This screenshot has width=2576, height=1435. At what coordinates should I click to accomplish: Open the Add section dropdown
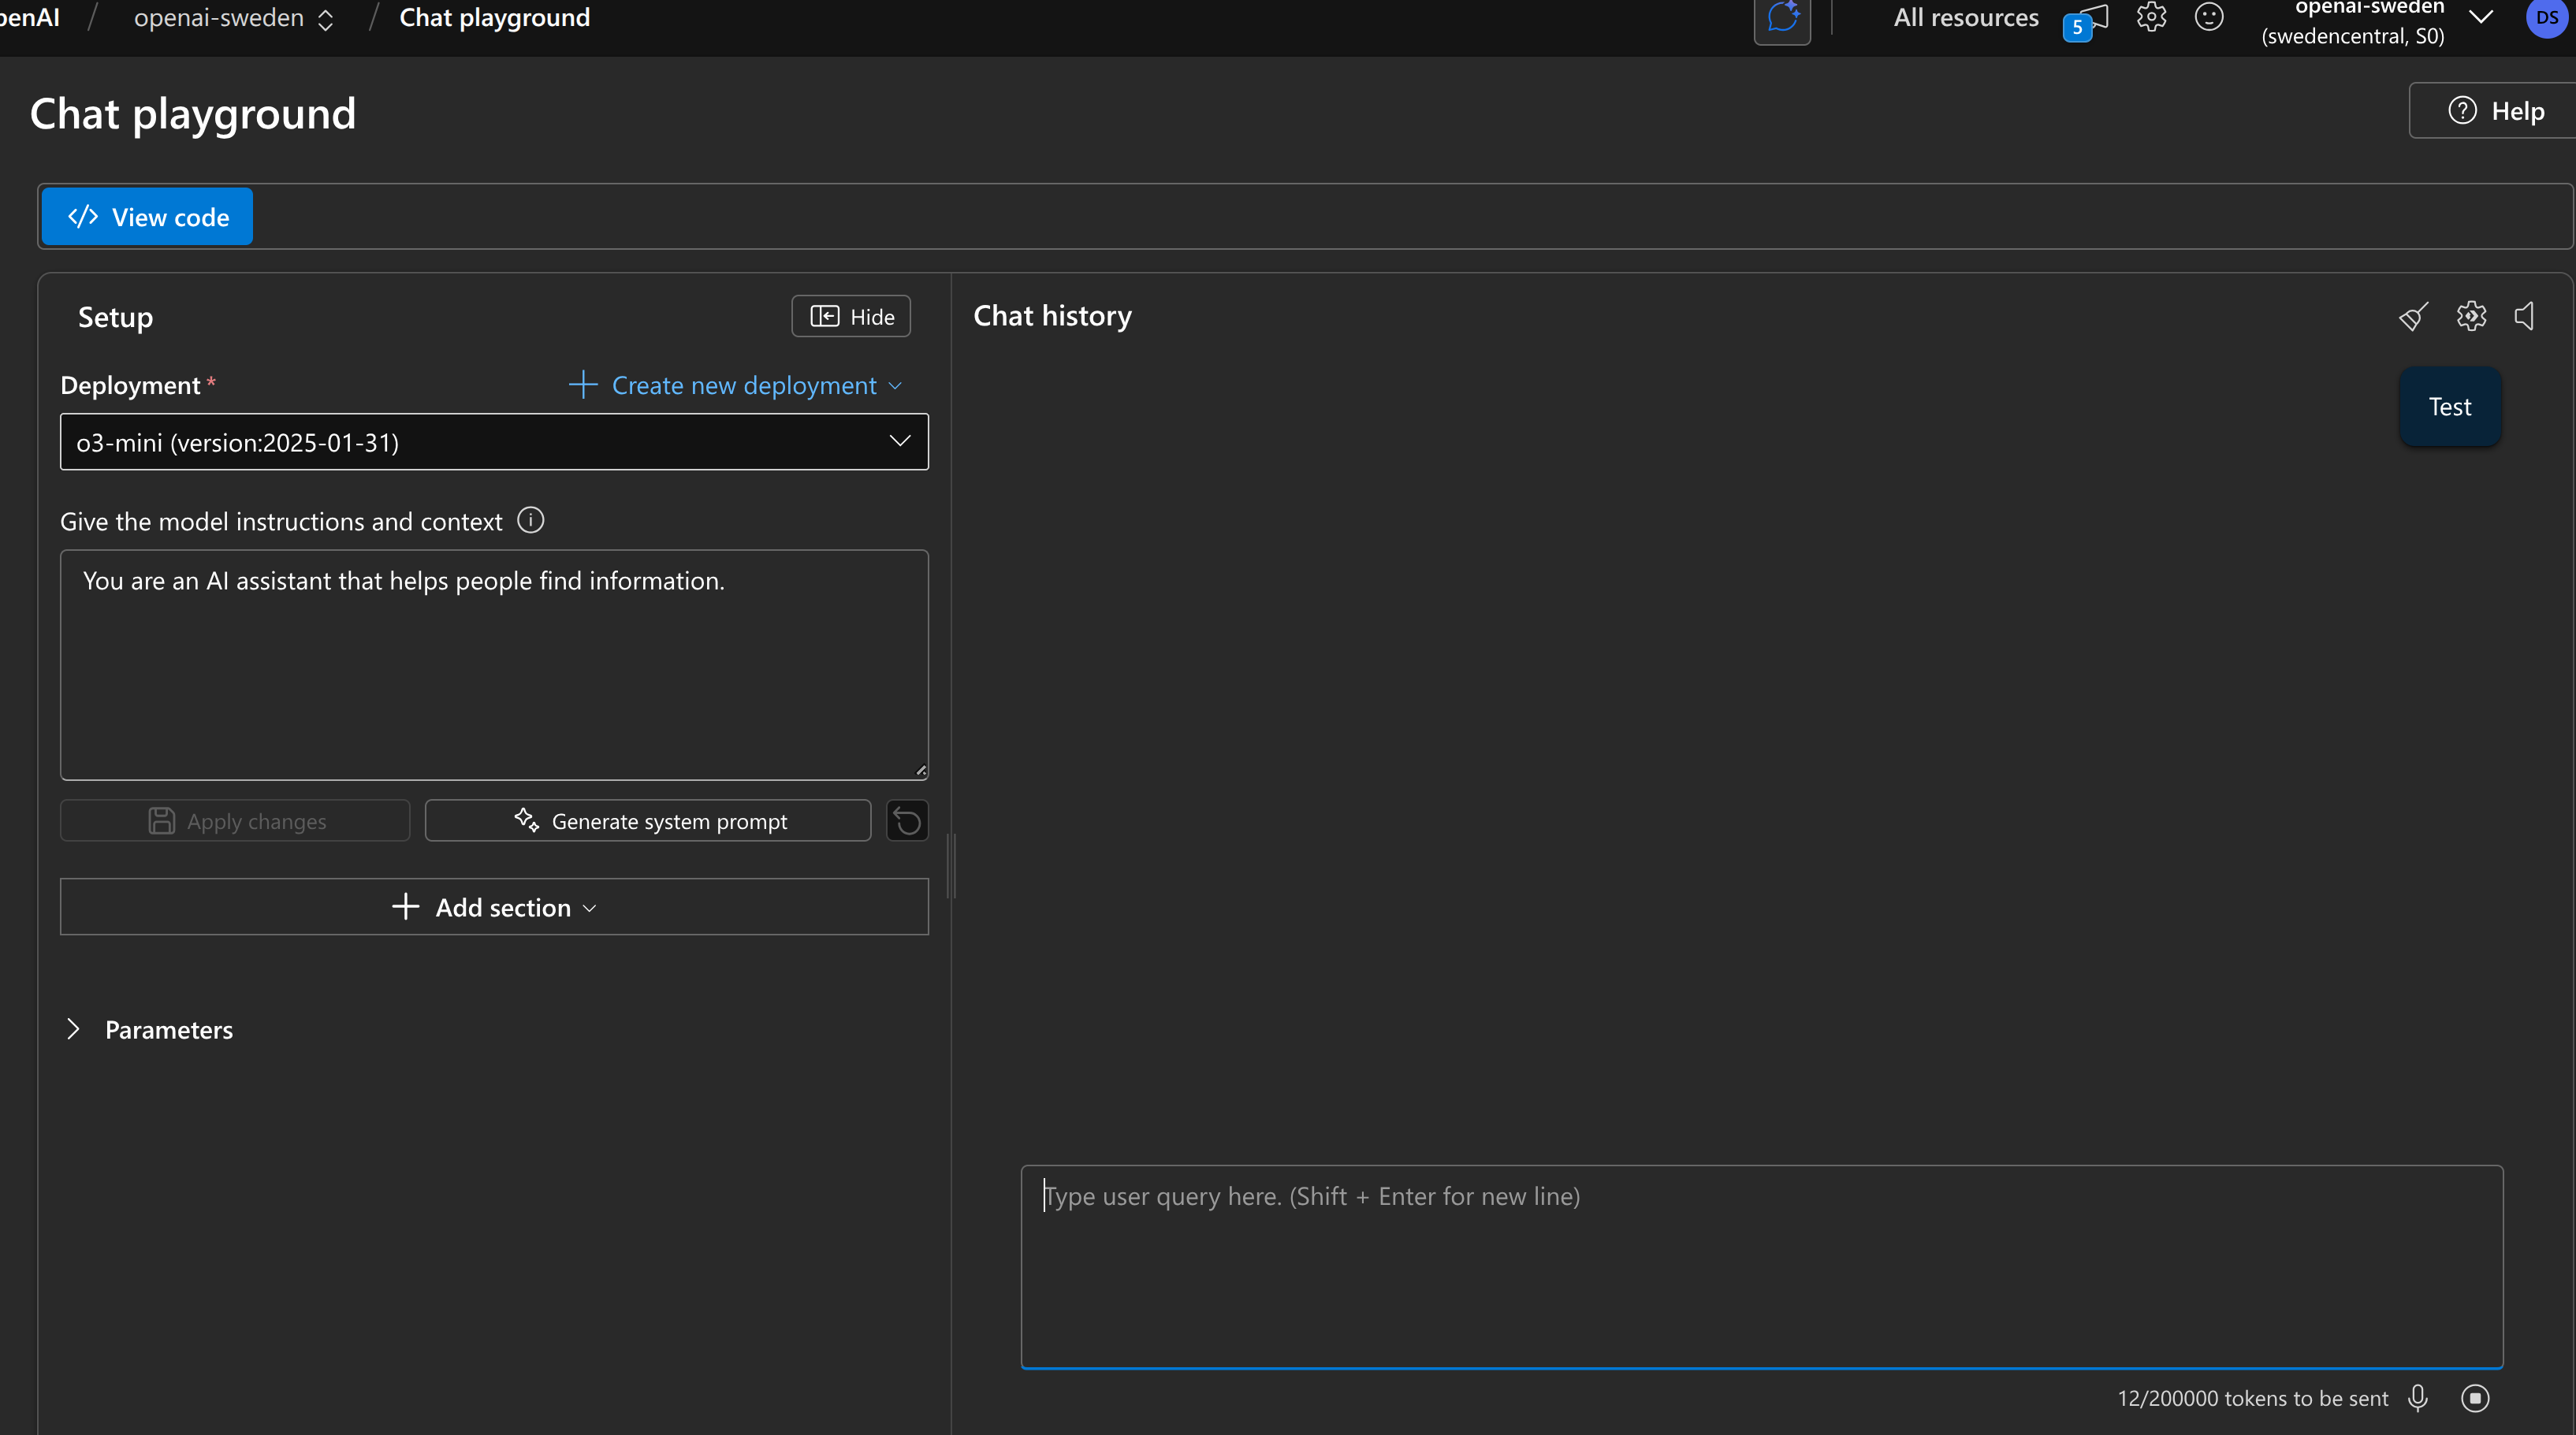coord(494,907)
